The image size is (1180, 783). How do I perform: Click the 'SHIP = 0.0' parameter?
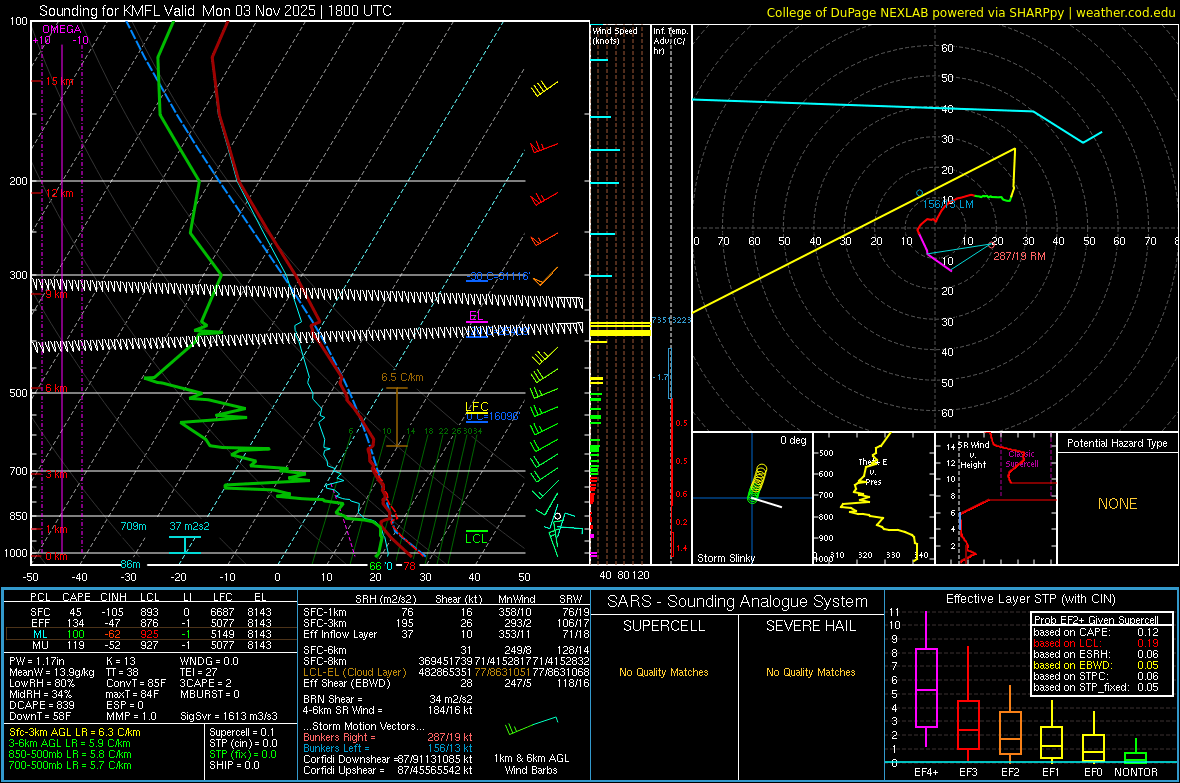tap(233, 765)
